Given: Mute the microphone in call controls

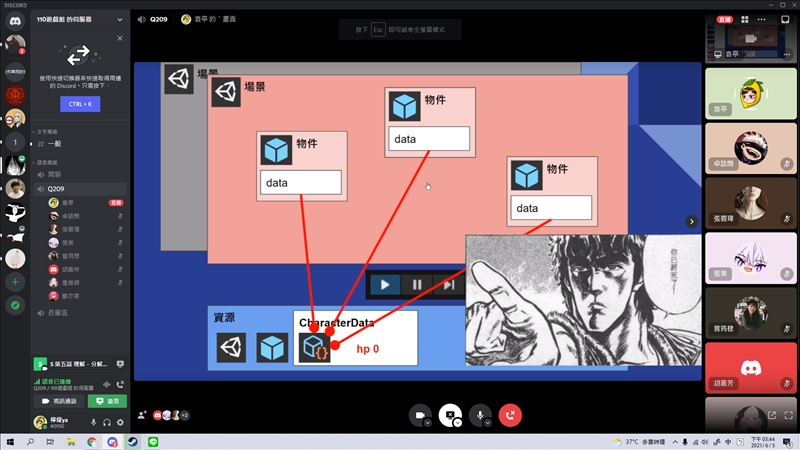Looking at the screenshot, I should tap(481, 414).
